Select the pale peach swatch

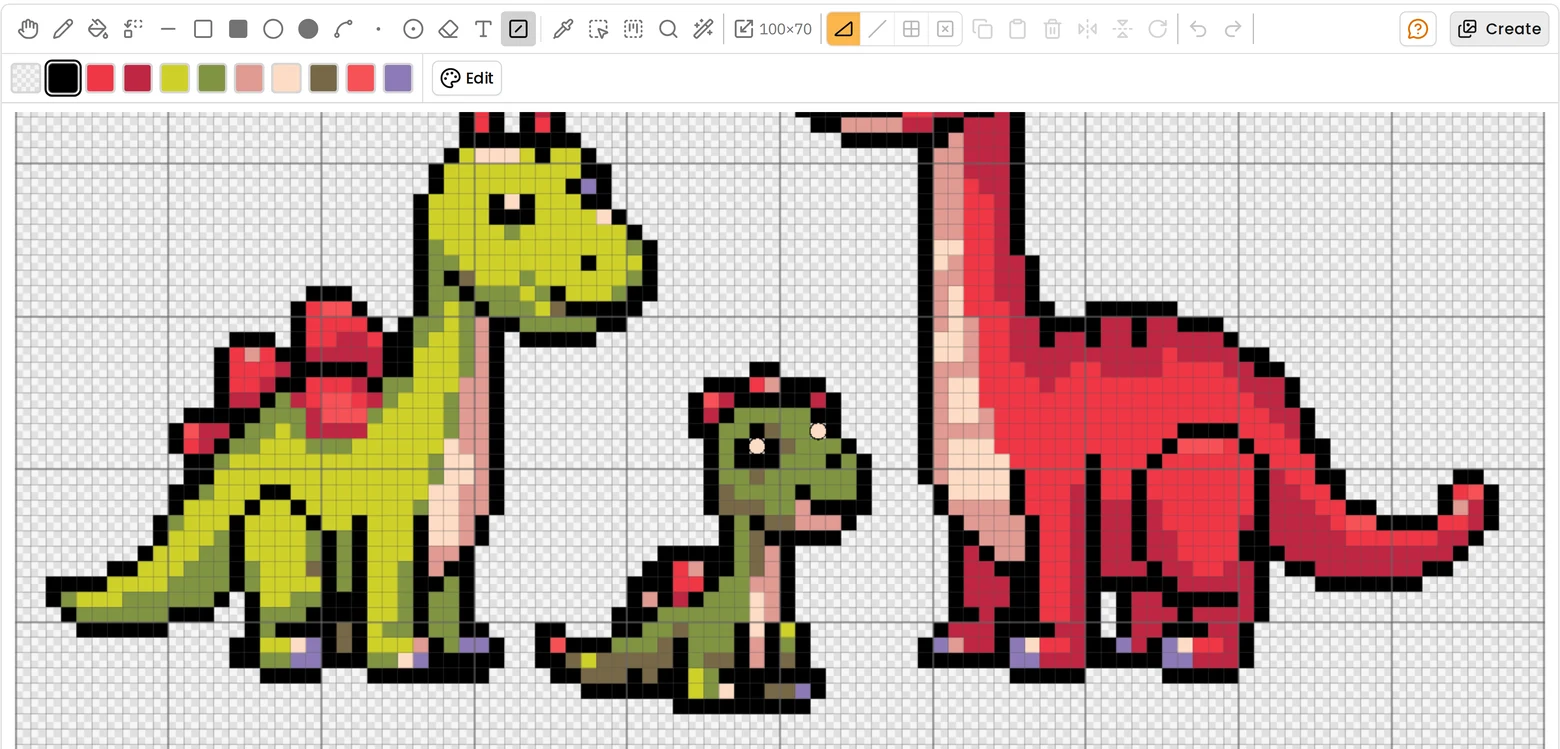pos(286,78)
